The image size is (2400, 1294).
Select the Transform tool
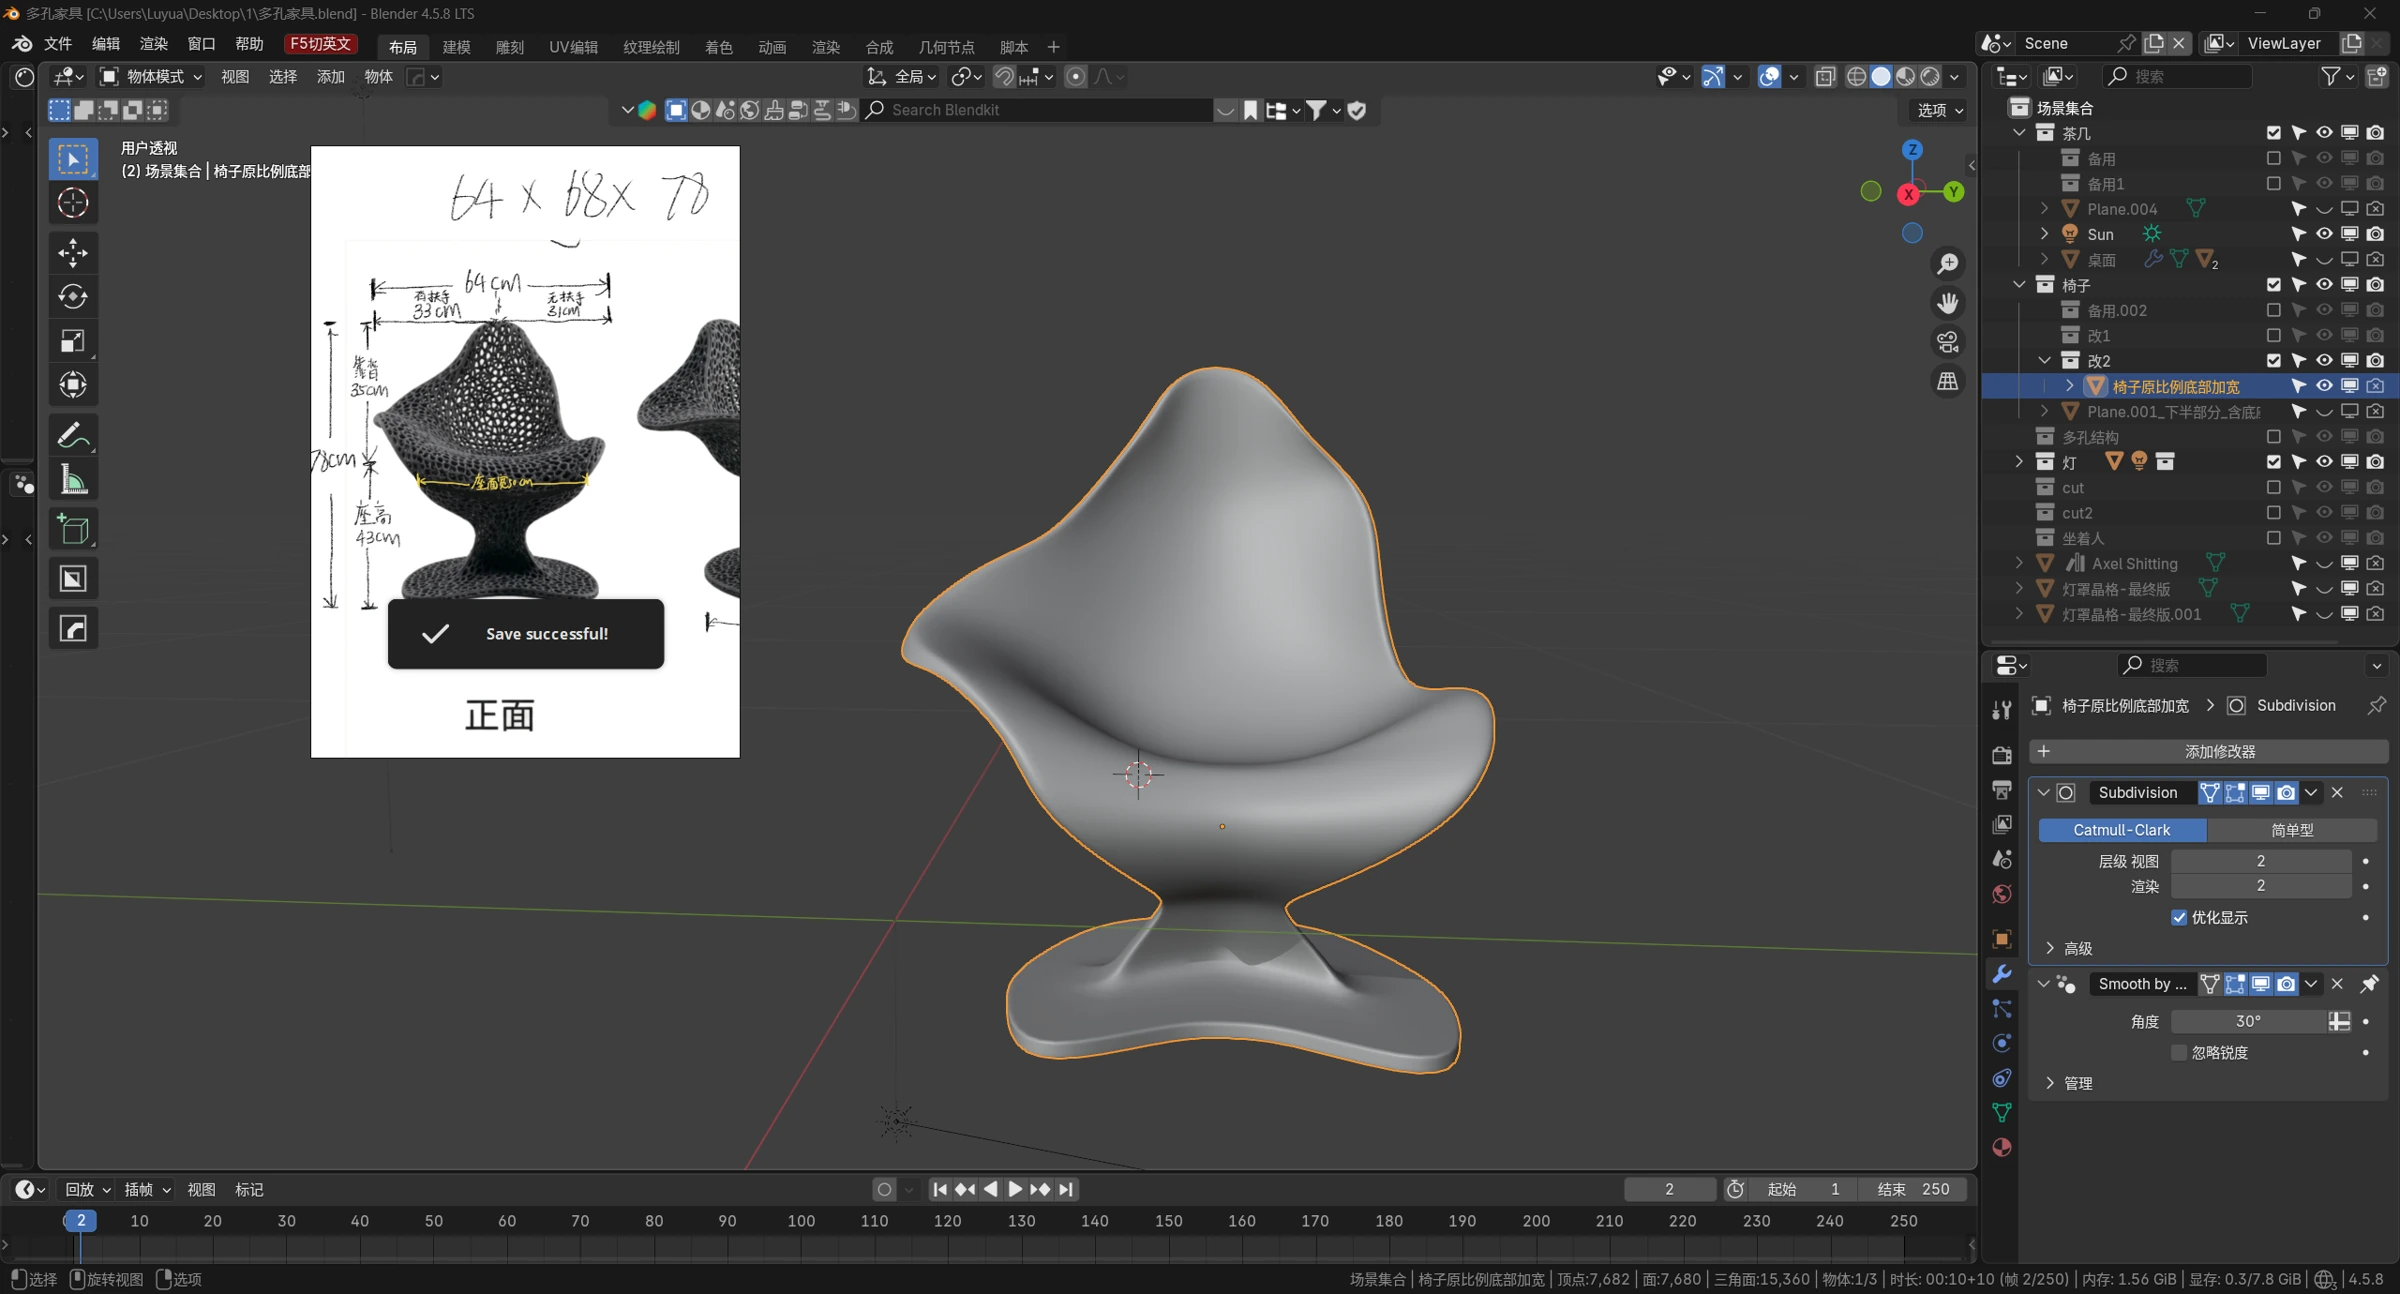[x=73, y=385]
